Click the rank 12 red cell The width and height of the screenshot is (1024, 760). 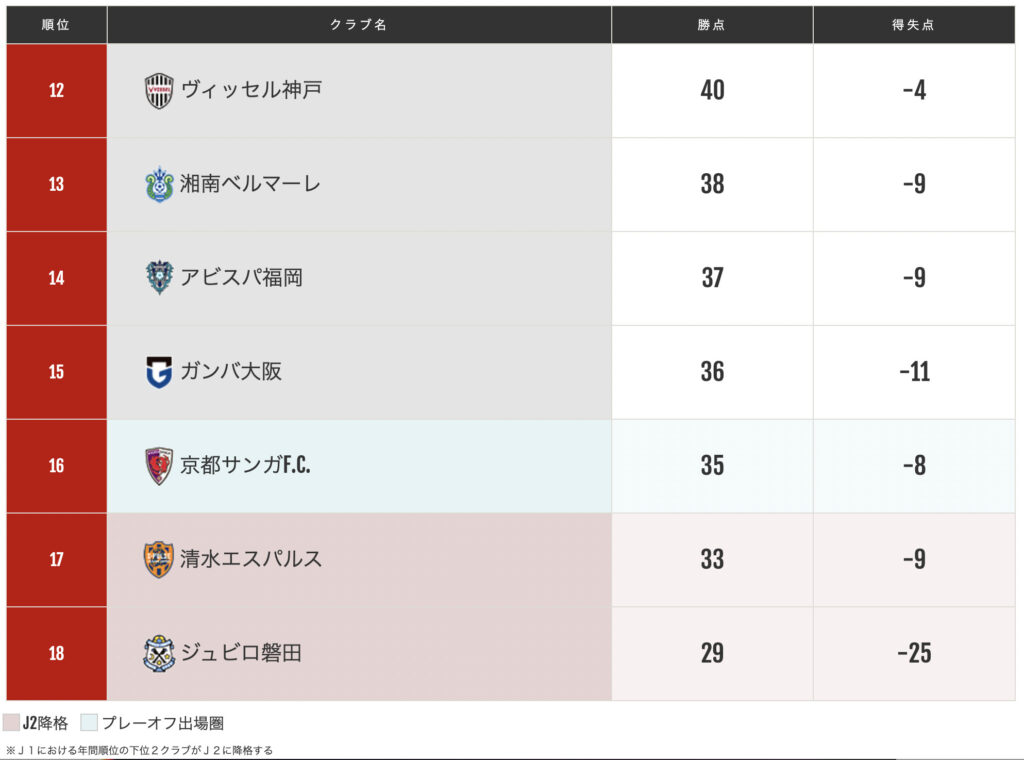point(56,90)
